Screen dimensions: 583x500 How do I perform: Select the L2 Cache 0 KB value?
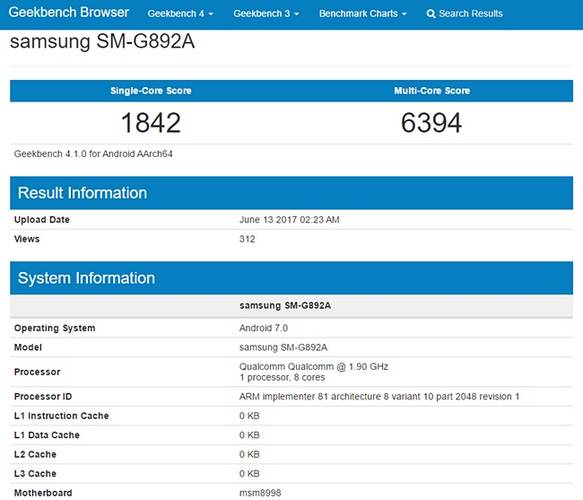coord(249,455)
